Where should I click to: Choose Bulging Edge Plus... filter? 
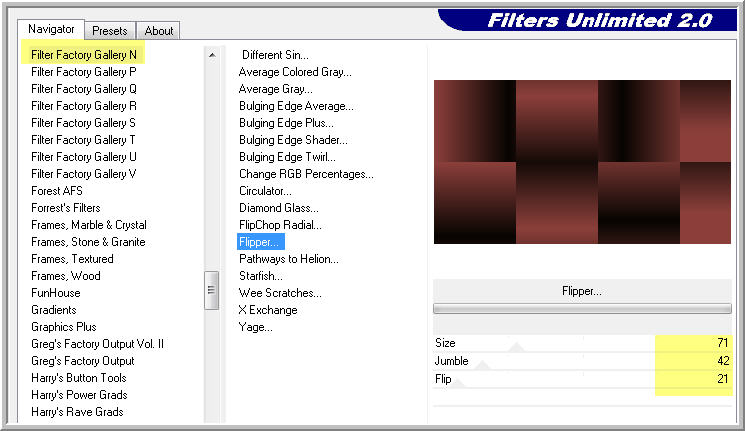[287, 123]
